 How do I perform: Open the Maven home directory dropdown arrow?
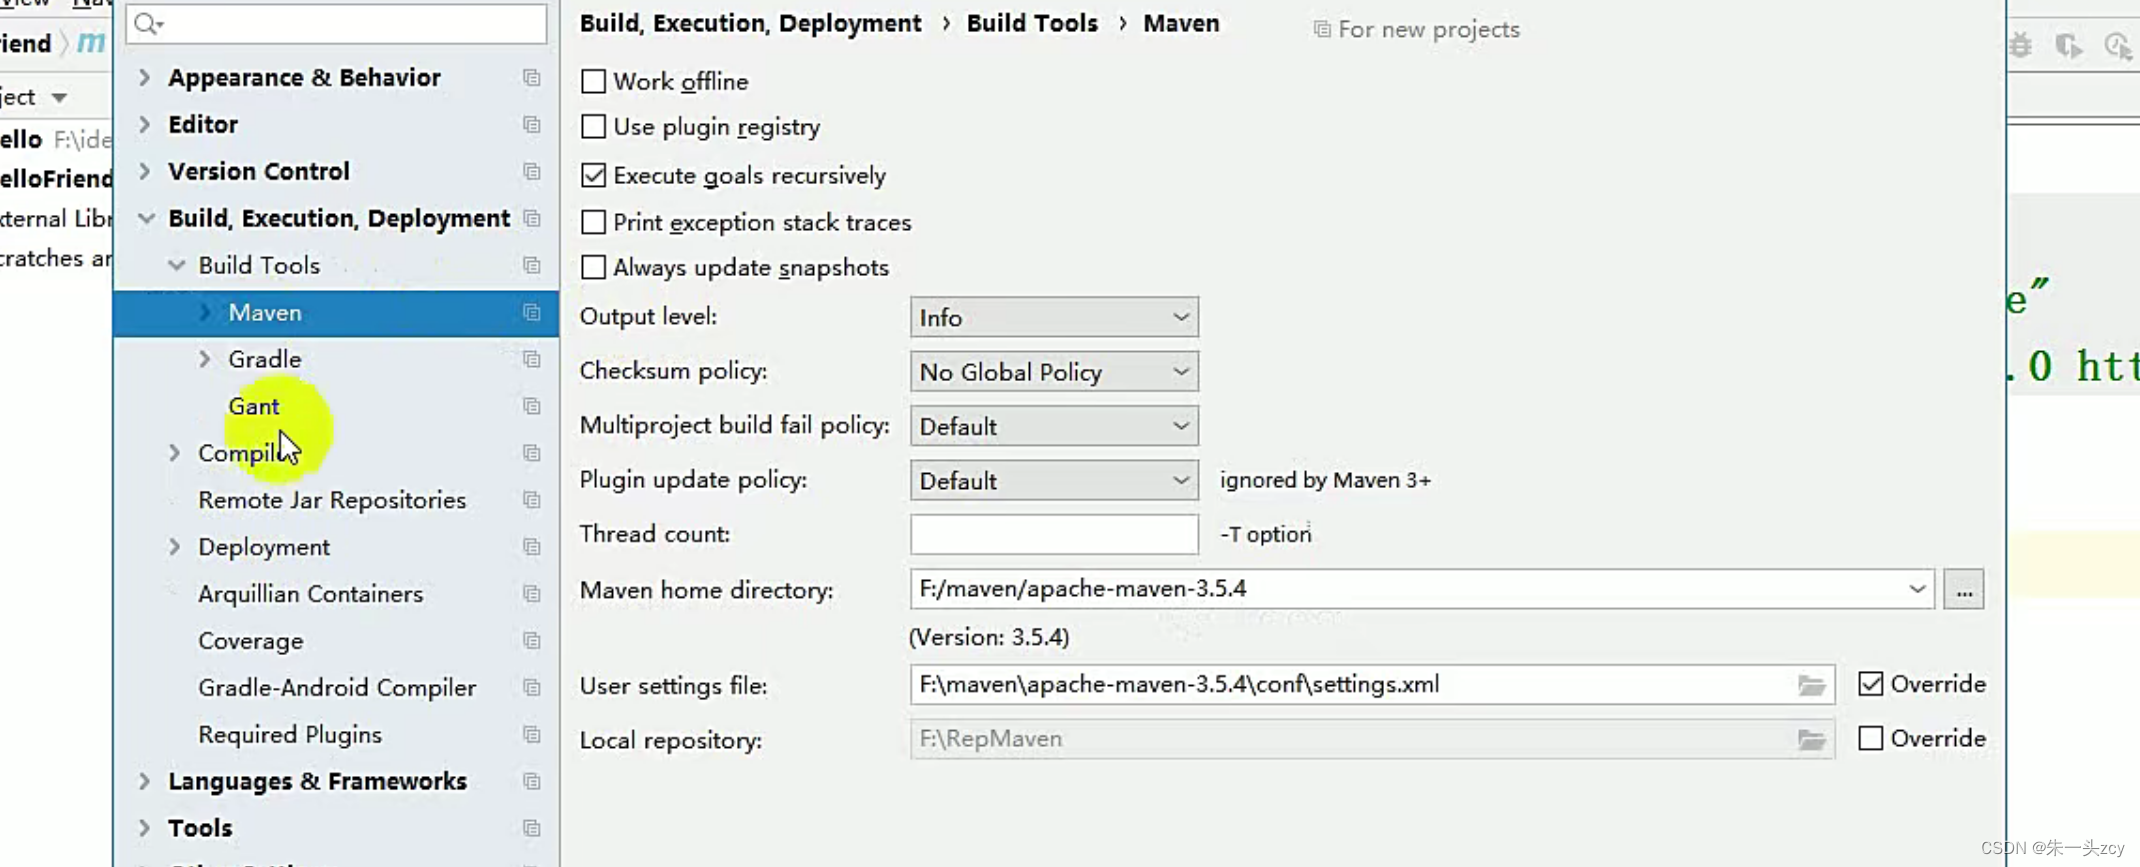tap(1916, 589)
